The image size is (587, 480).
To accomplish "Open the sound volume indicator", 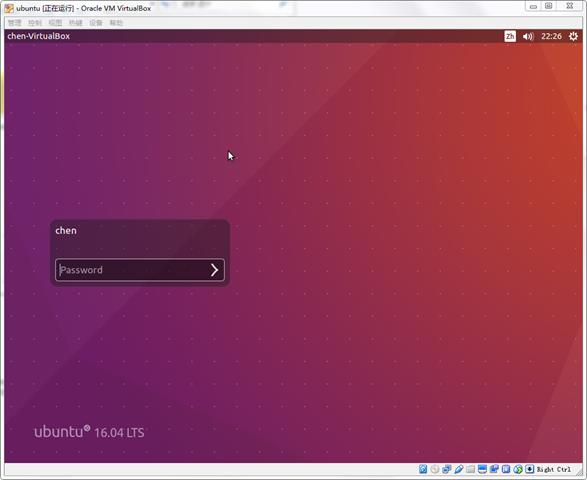I will [x=528, y=36].
